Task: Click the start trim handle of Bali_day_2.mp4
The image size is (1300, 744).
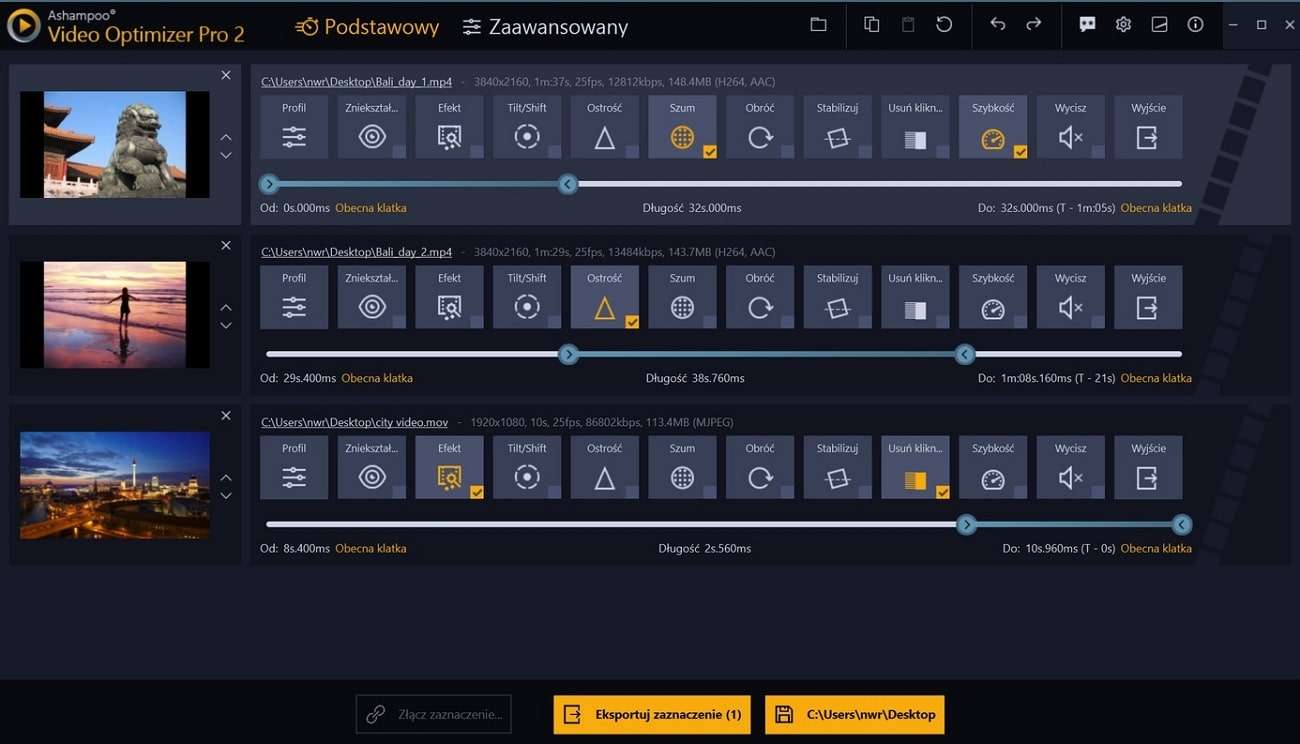Action: tap(568, 354)
